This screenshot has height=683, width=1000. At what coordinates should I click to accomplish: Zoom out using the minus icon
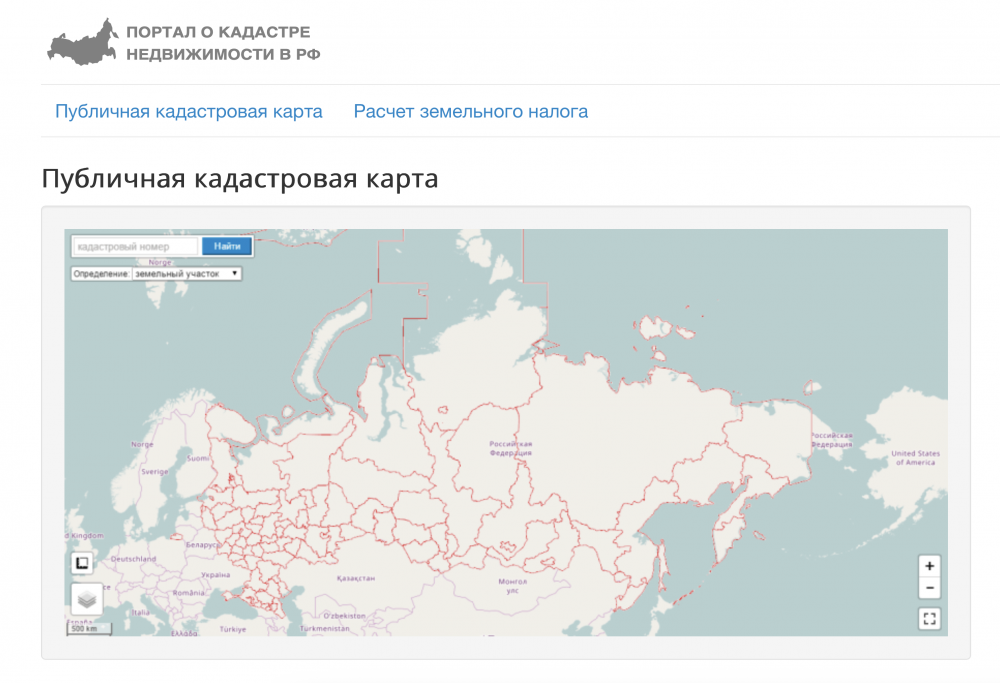pos(929,587)
